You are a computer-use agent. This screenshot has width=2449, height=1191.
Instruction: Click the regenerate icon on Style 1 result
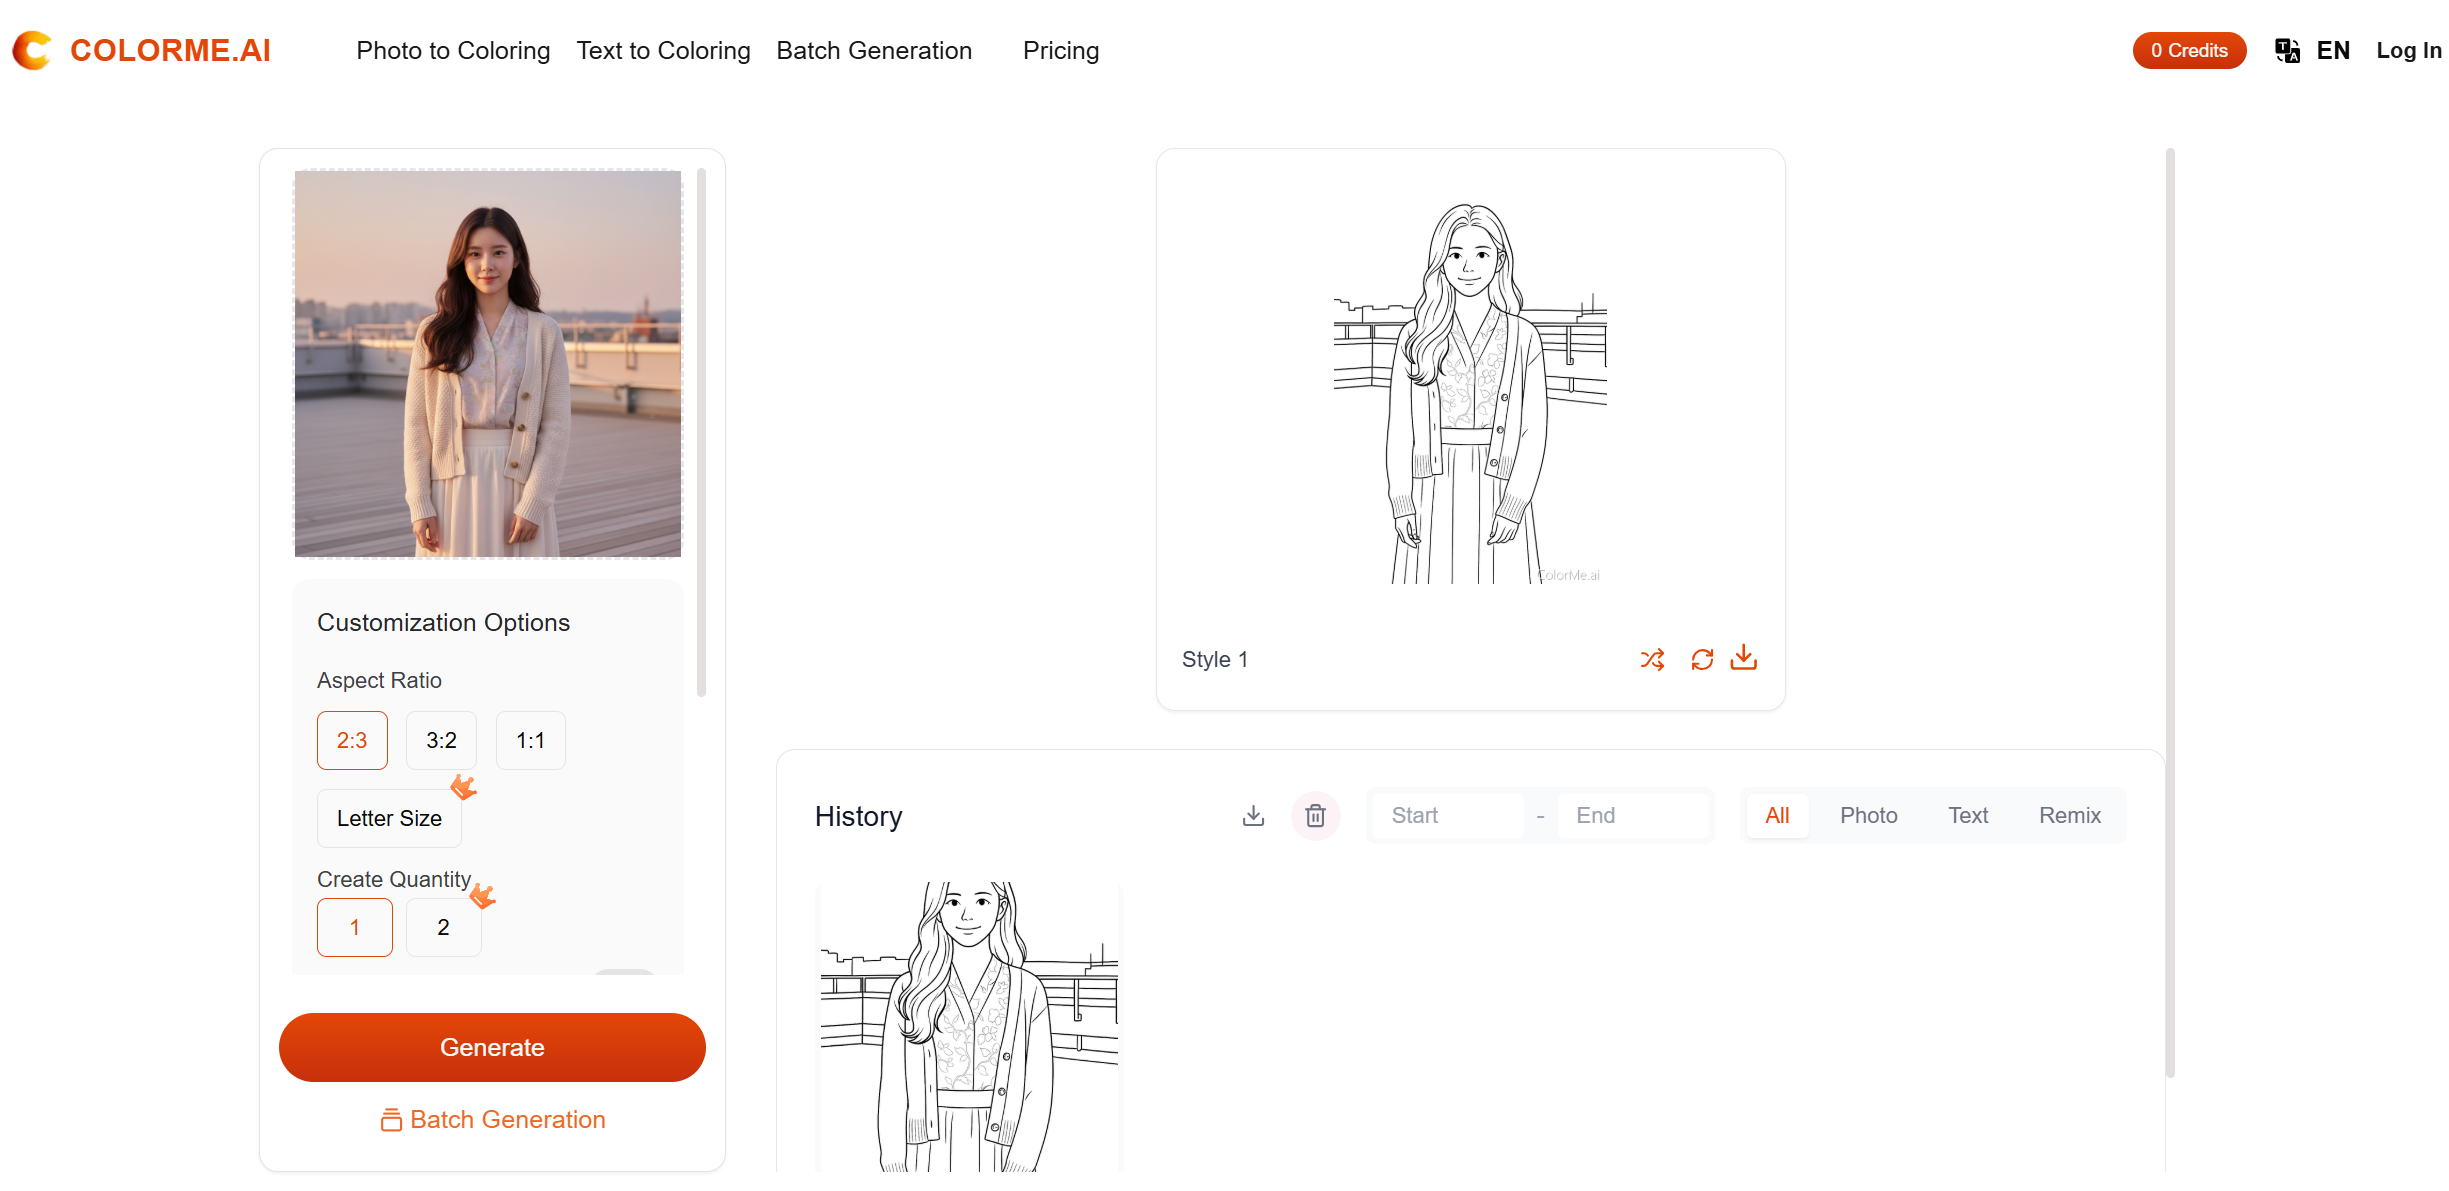coord(1703,659)
